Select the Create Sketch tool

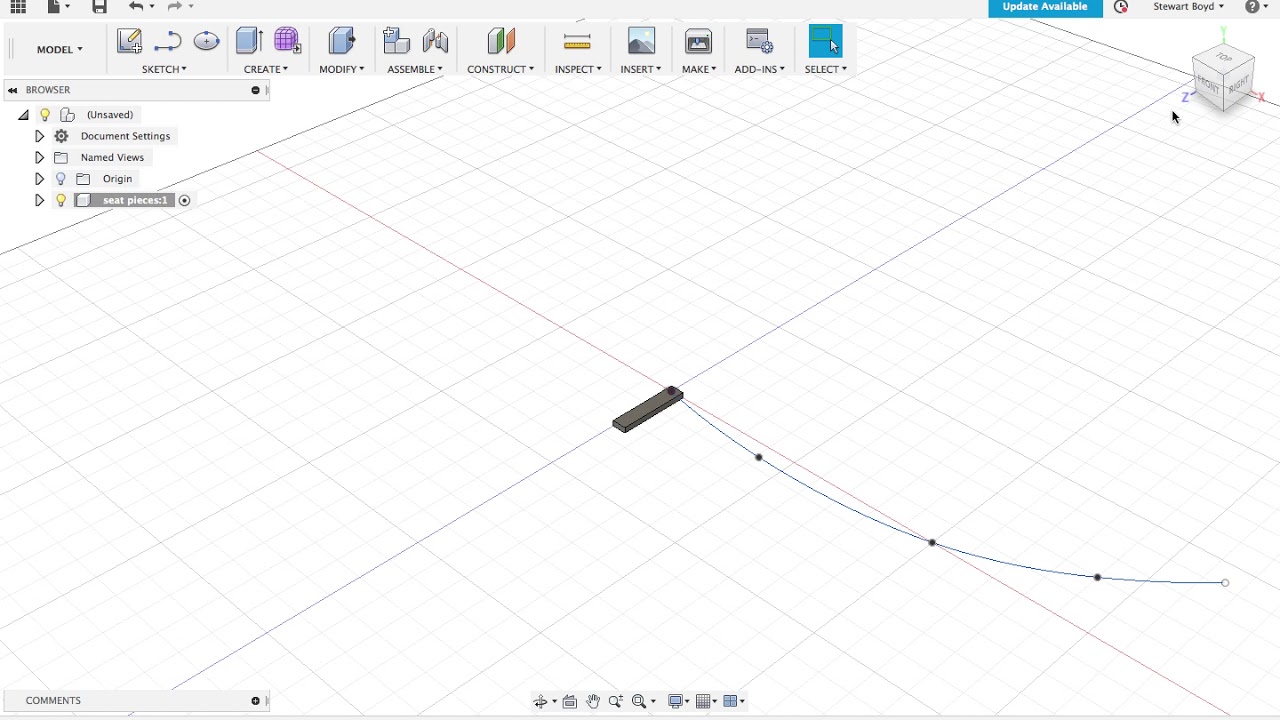[129, 41]
